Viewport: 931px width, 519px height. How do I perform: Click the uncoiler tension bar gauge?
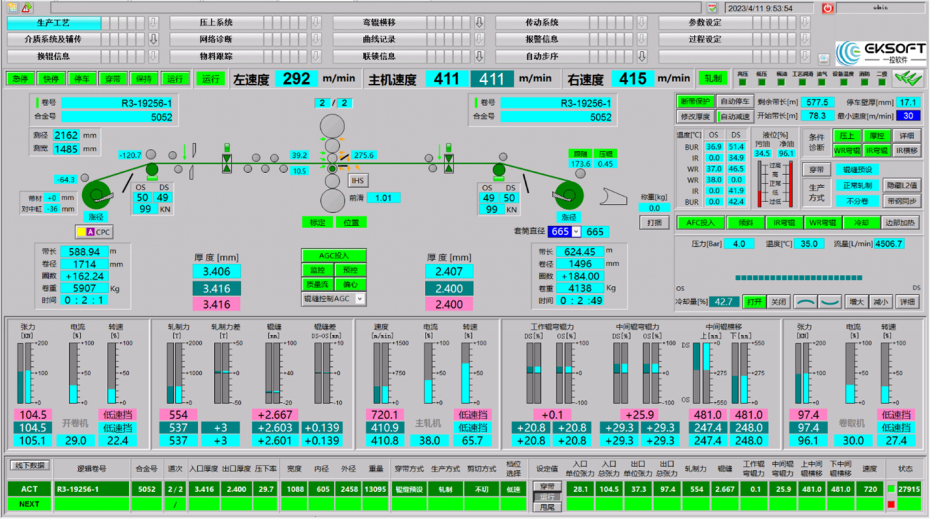[24, 374]
